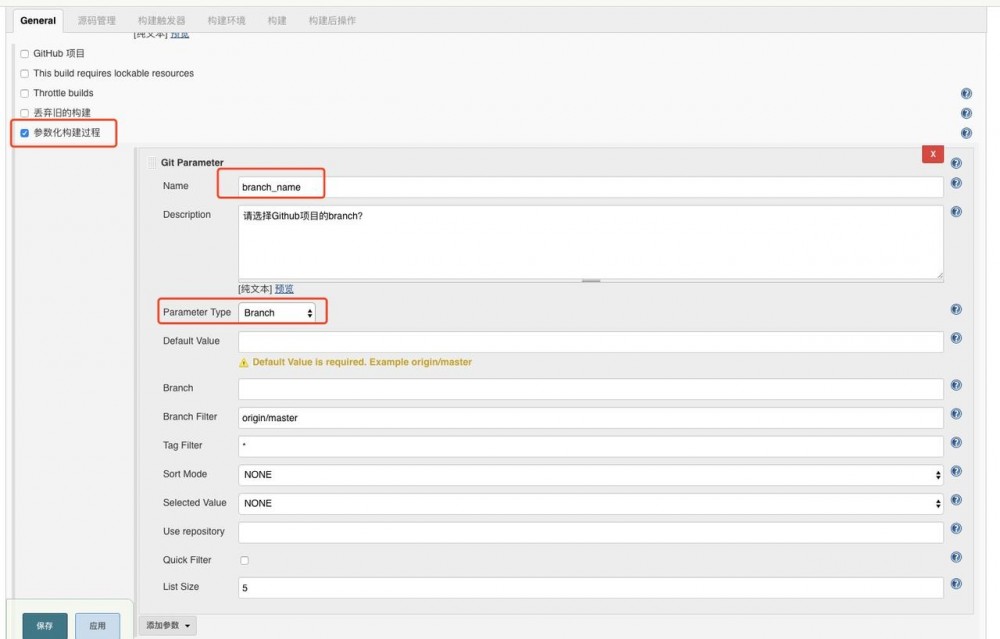Click the 保存 save button

coord(45,626)
